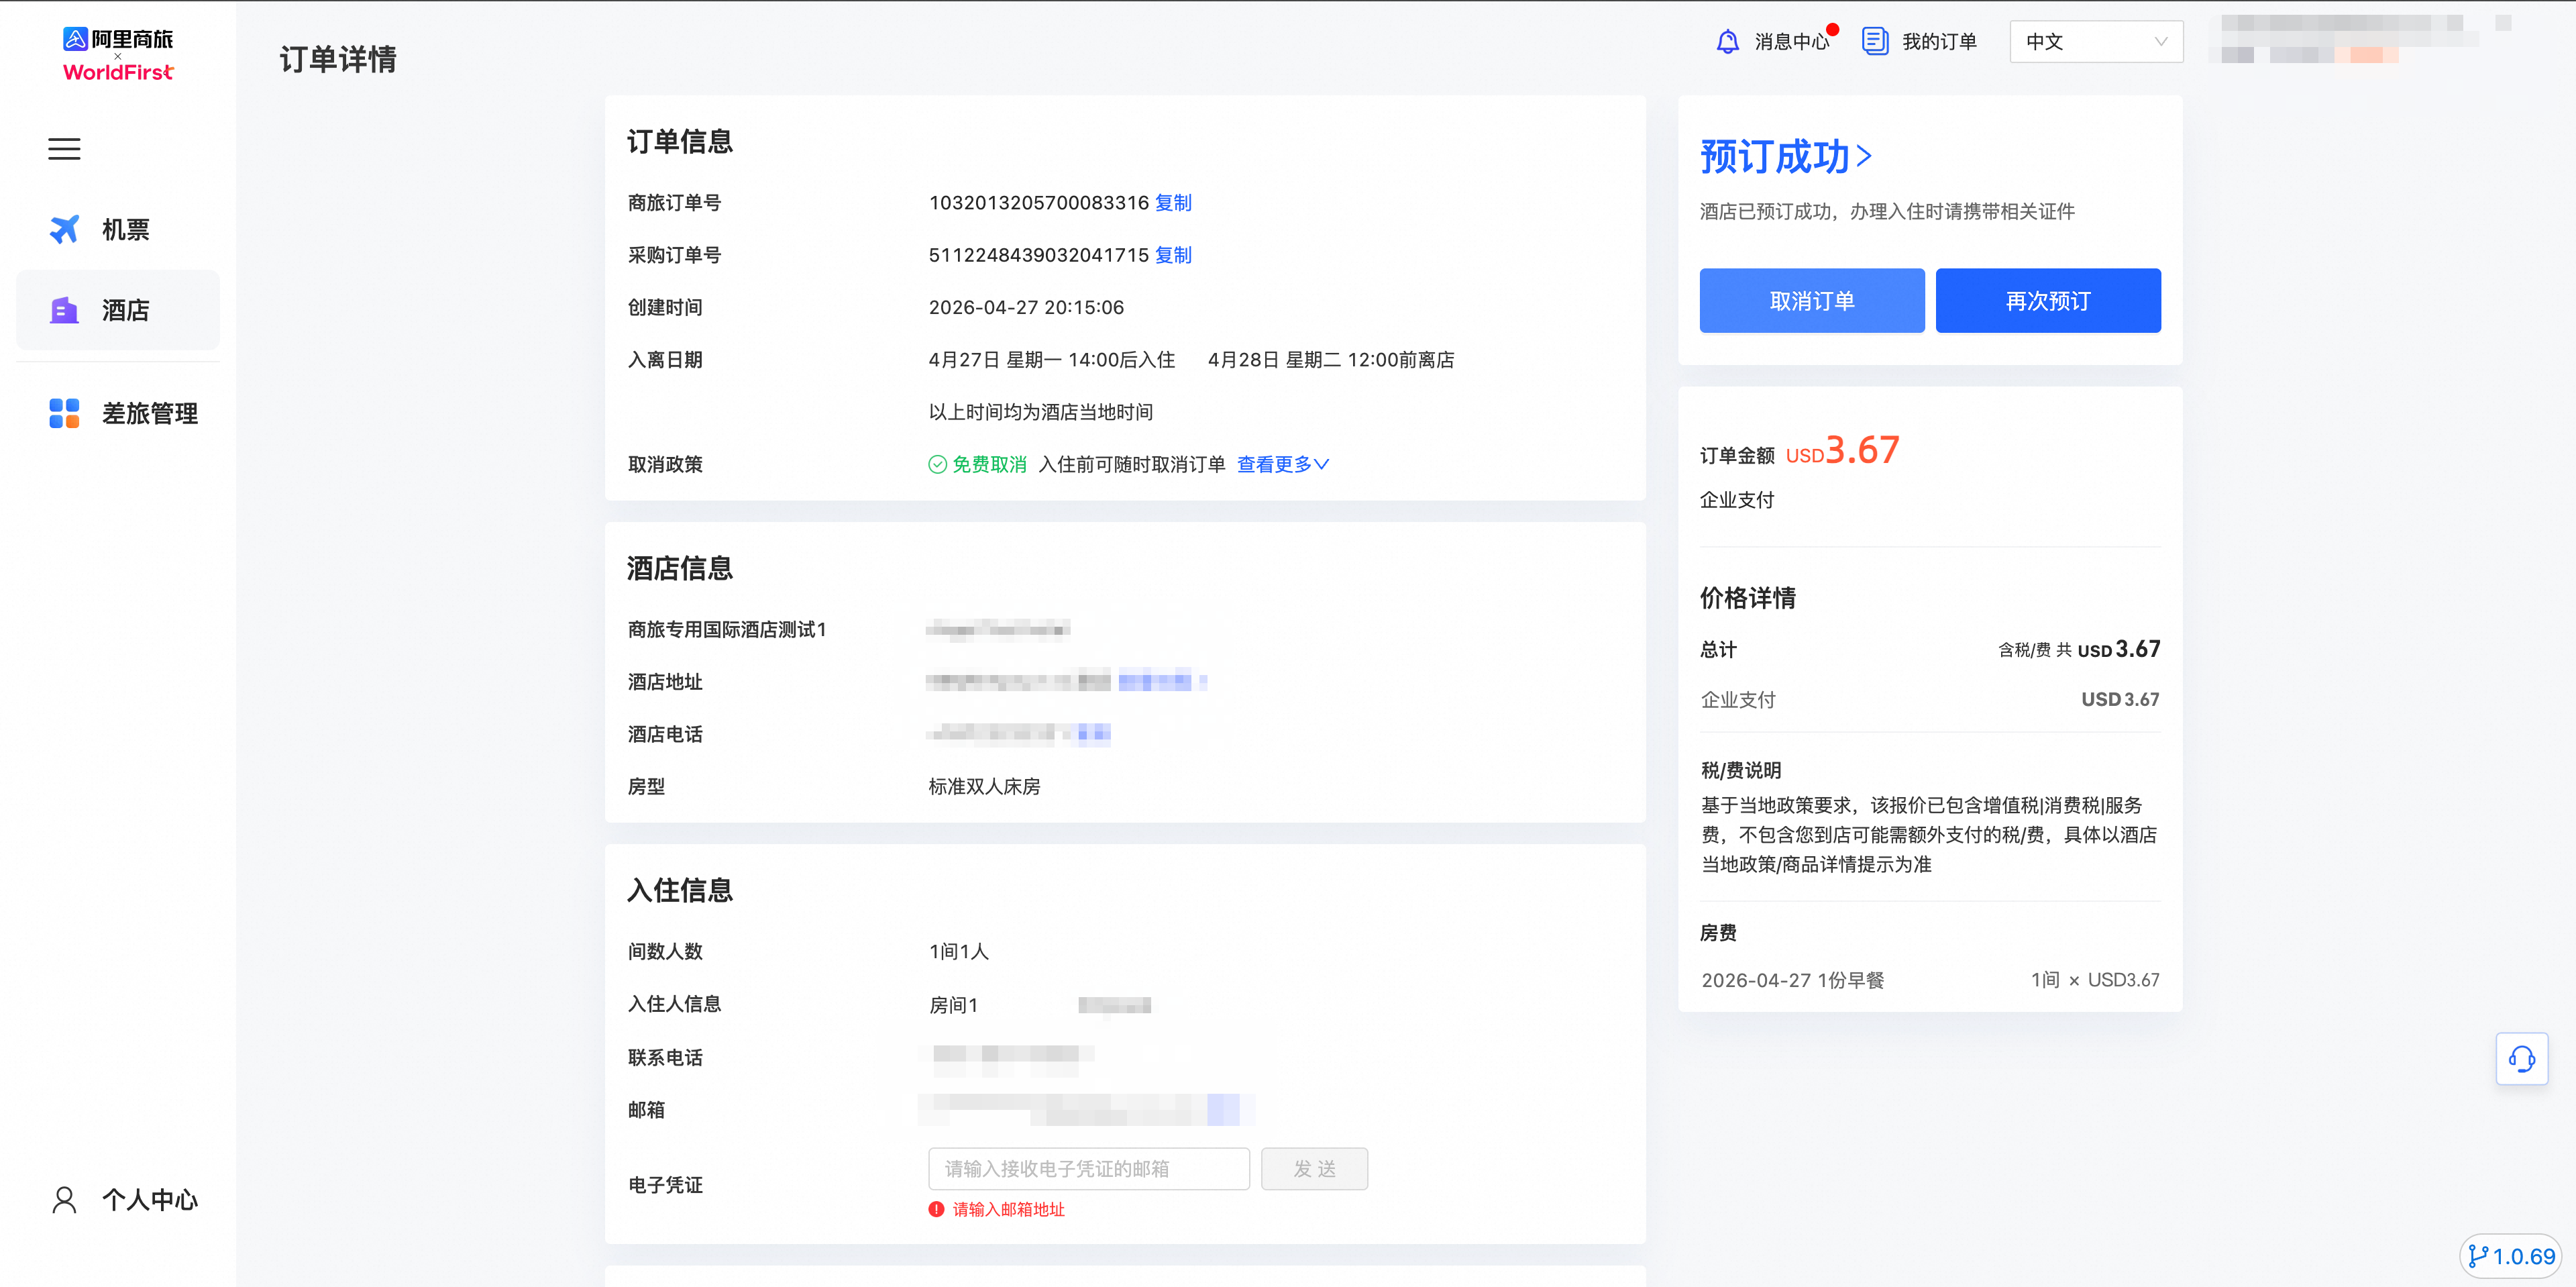Expand the 预订成功 status arrow

1863,156
